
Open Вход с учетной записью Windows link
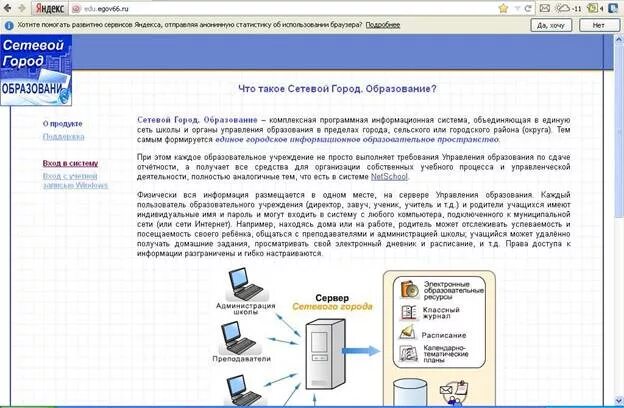coord(75,181)
